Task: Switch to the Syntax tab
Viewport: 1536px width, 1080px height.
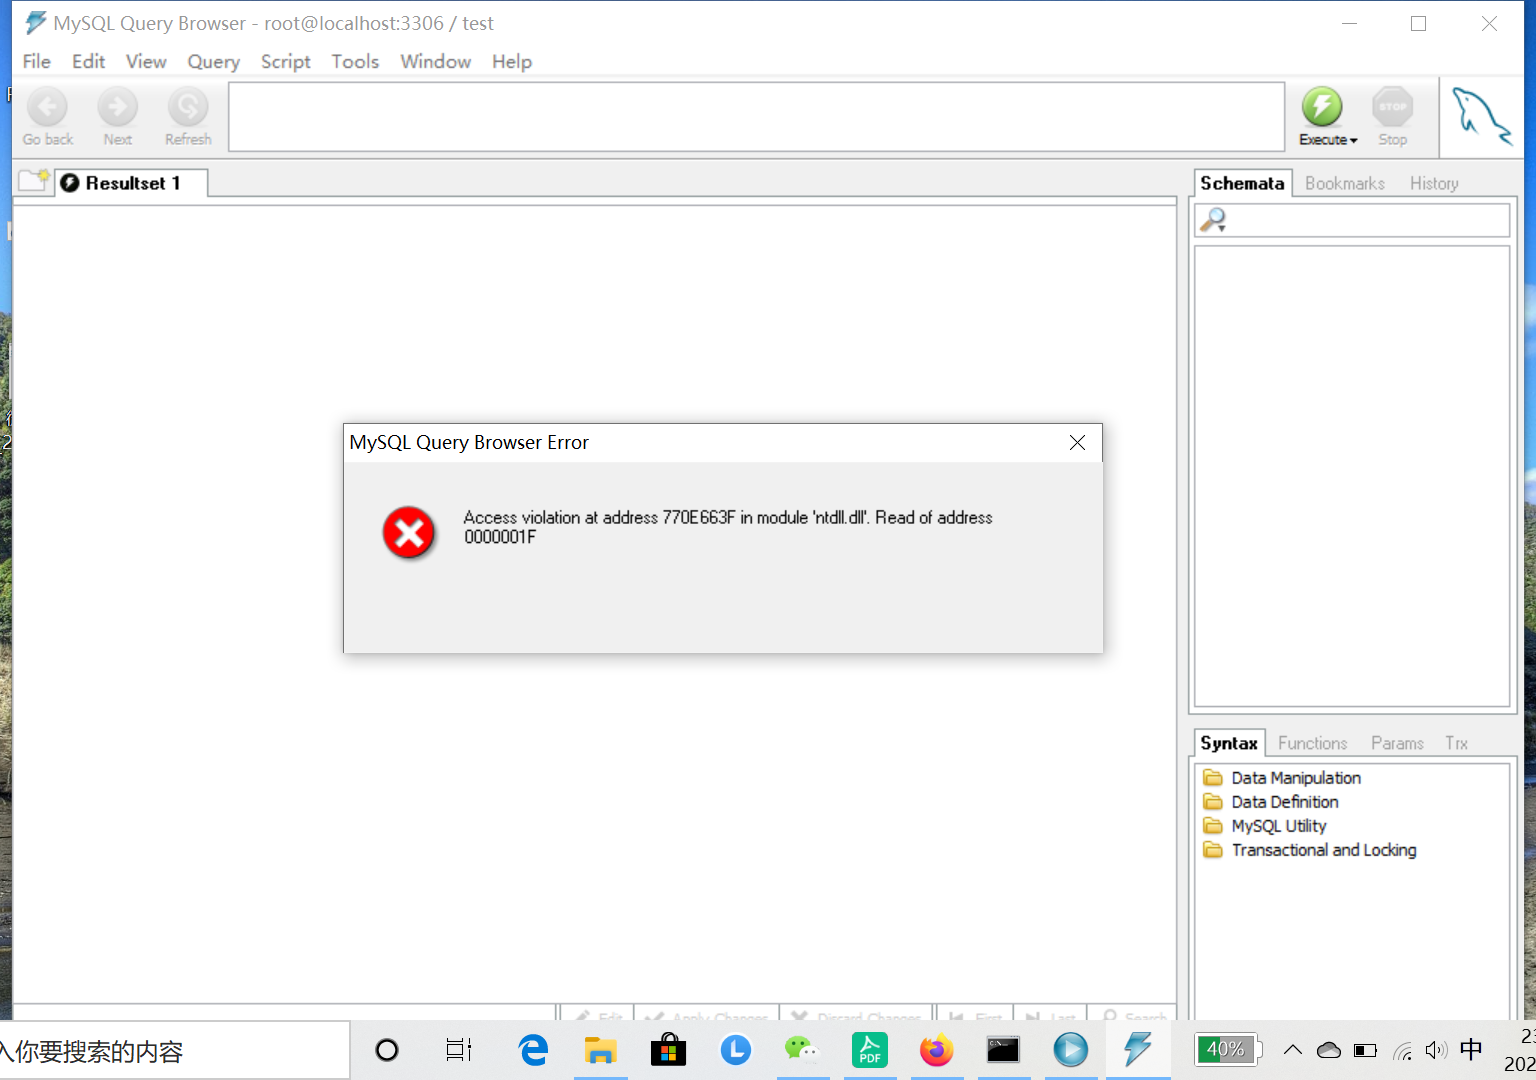Action: [1229, 743]
